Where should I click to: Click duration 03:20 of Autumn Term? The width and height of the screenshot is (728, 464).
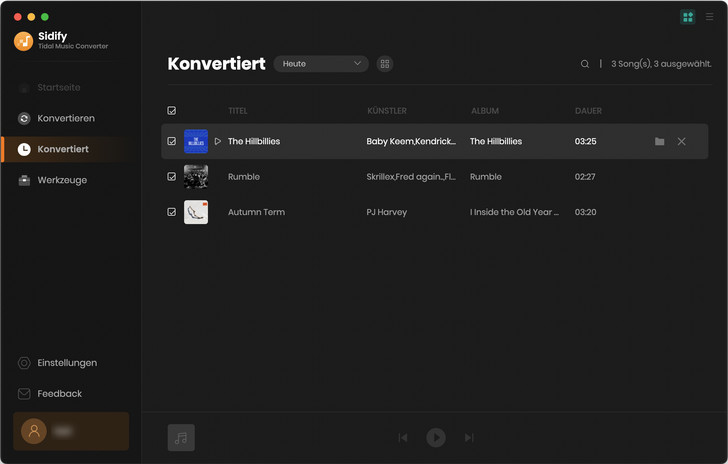pos(585,212)
